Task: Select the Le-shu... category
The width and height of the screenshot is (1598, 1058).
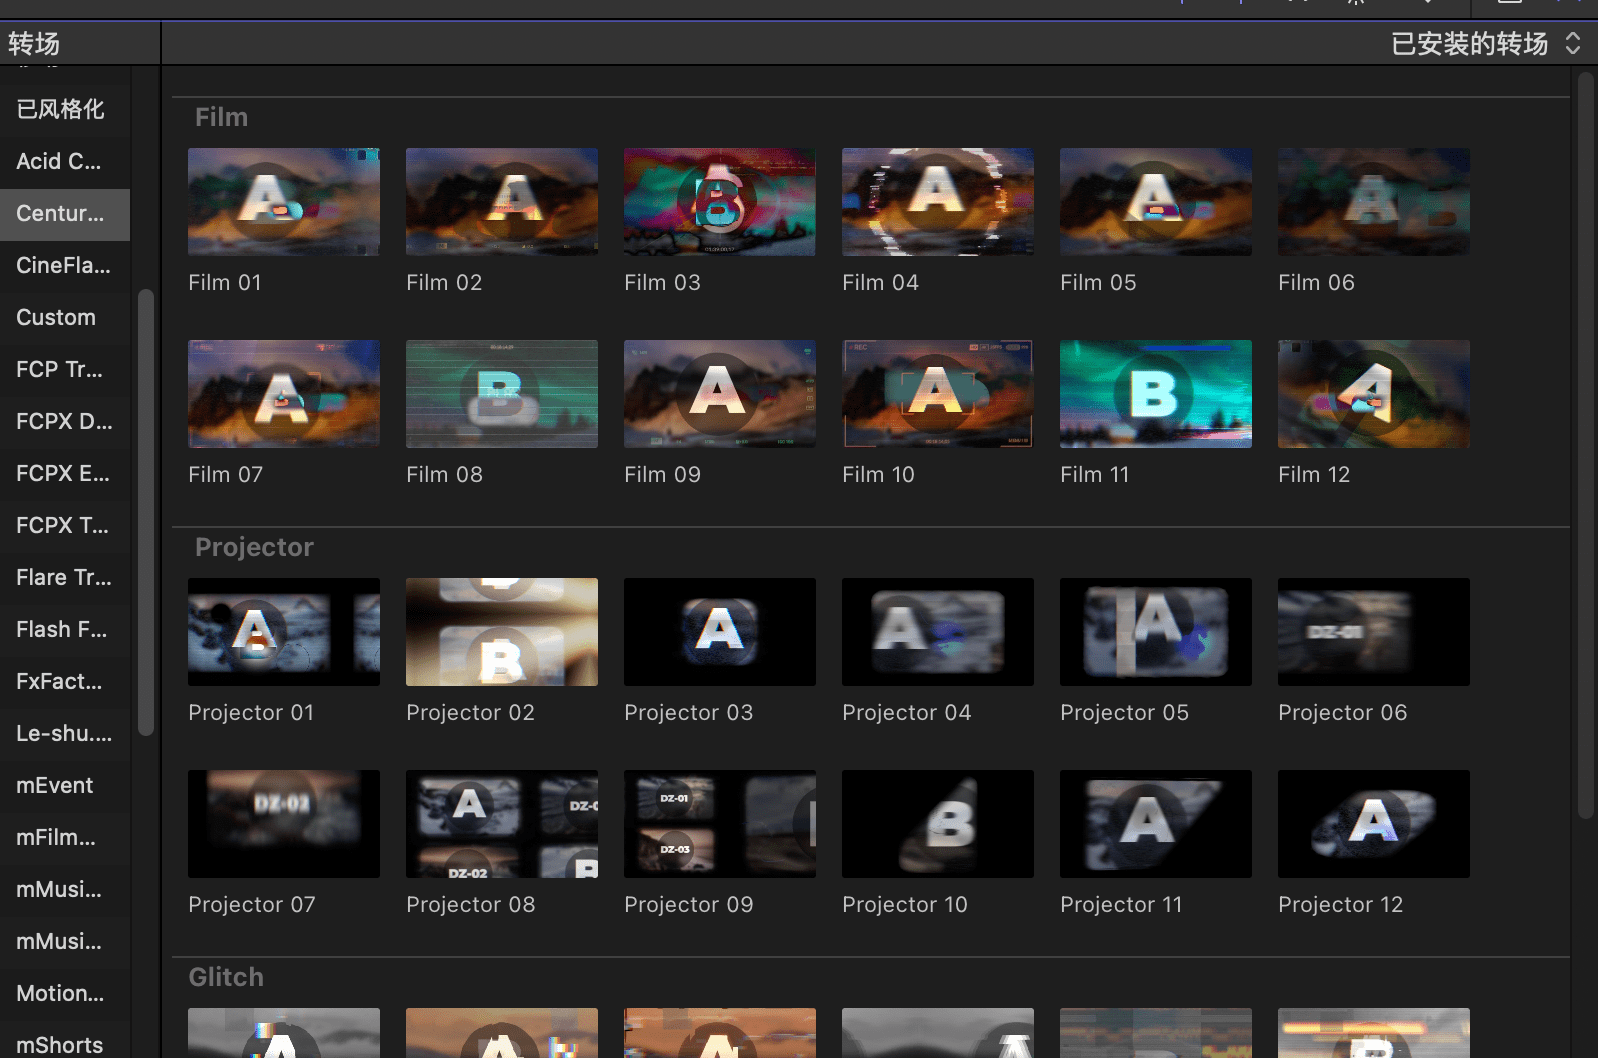Action: tap(65, 734)
